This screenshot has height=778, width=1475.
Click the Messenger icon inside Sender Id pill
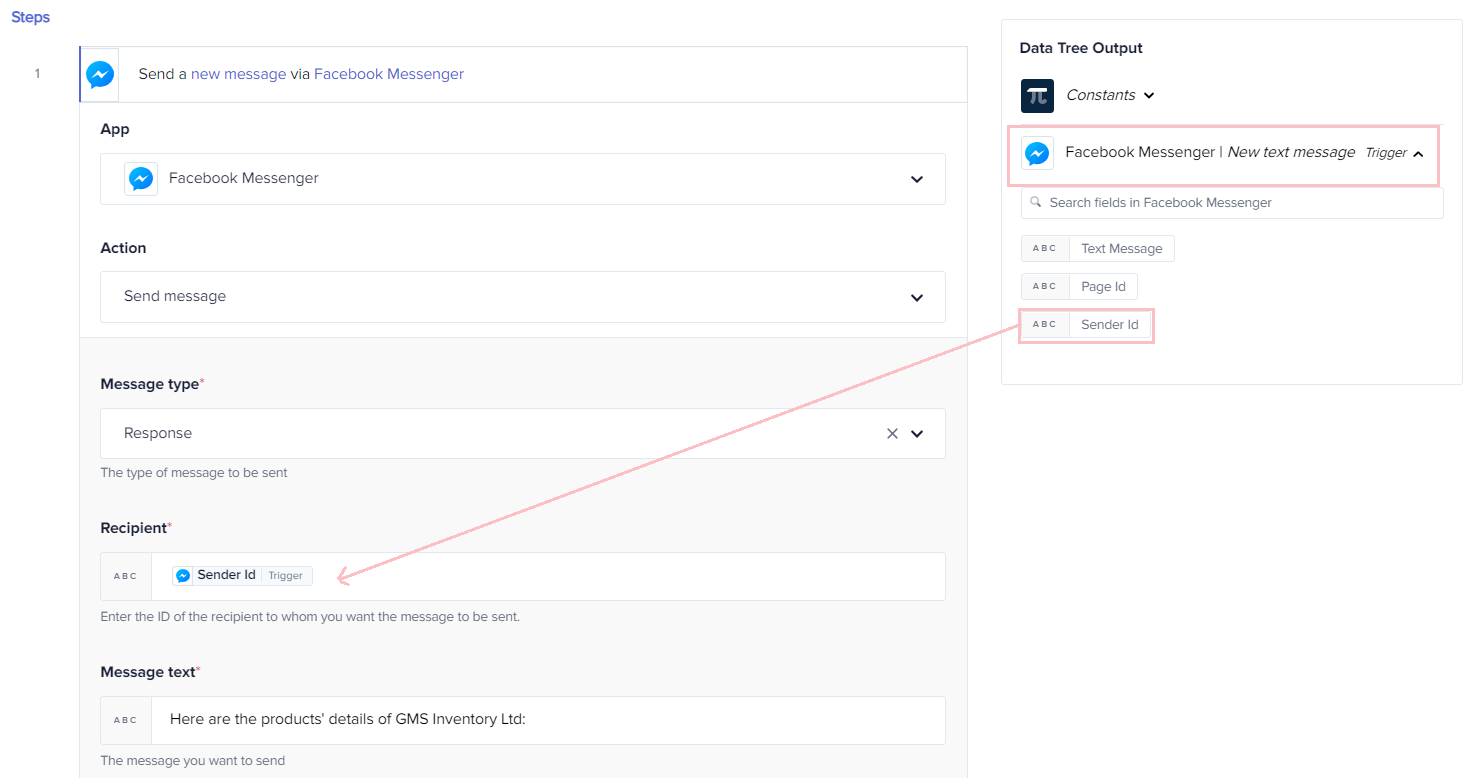click(183, 576)
